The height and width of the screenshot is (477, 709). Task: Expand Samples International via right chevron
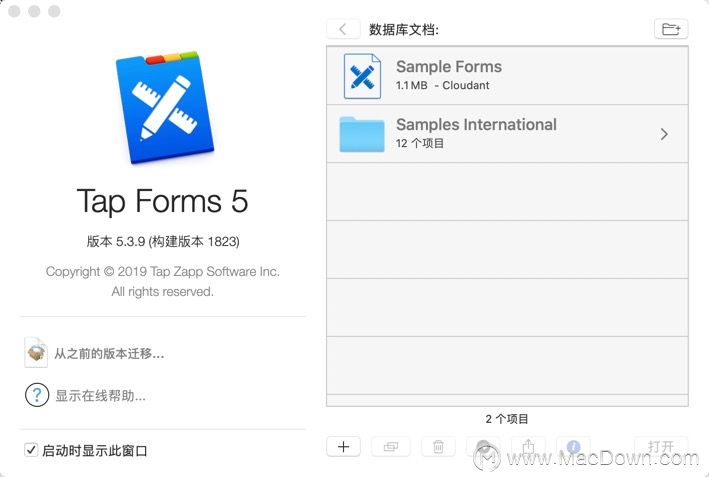tap(664, 134)
